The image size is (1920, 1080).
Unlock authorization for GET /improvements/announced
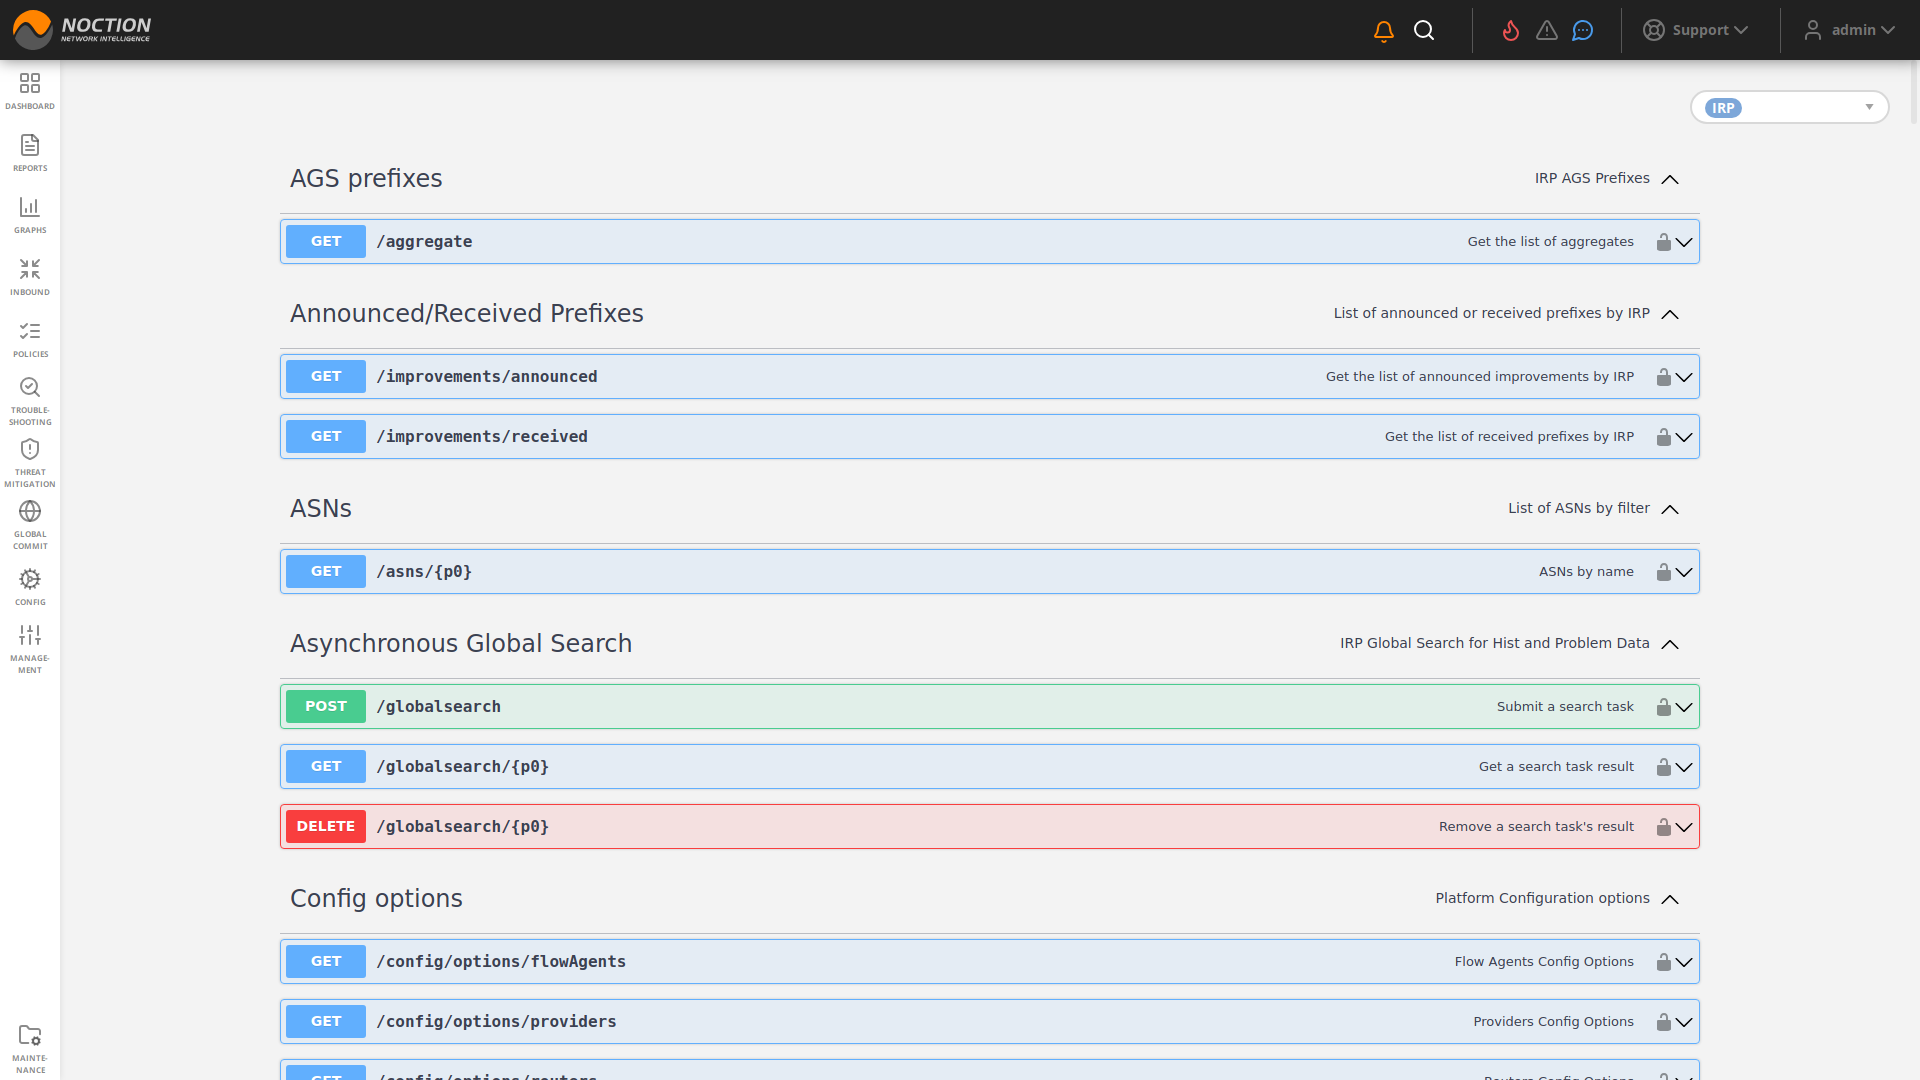[x=1662, y=377]
